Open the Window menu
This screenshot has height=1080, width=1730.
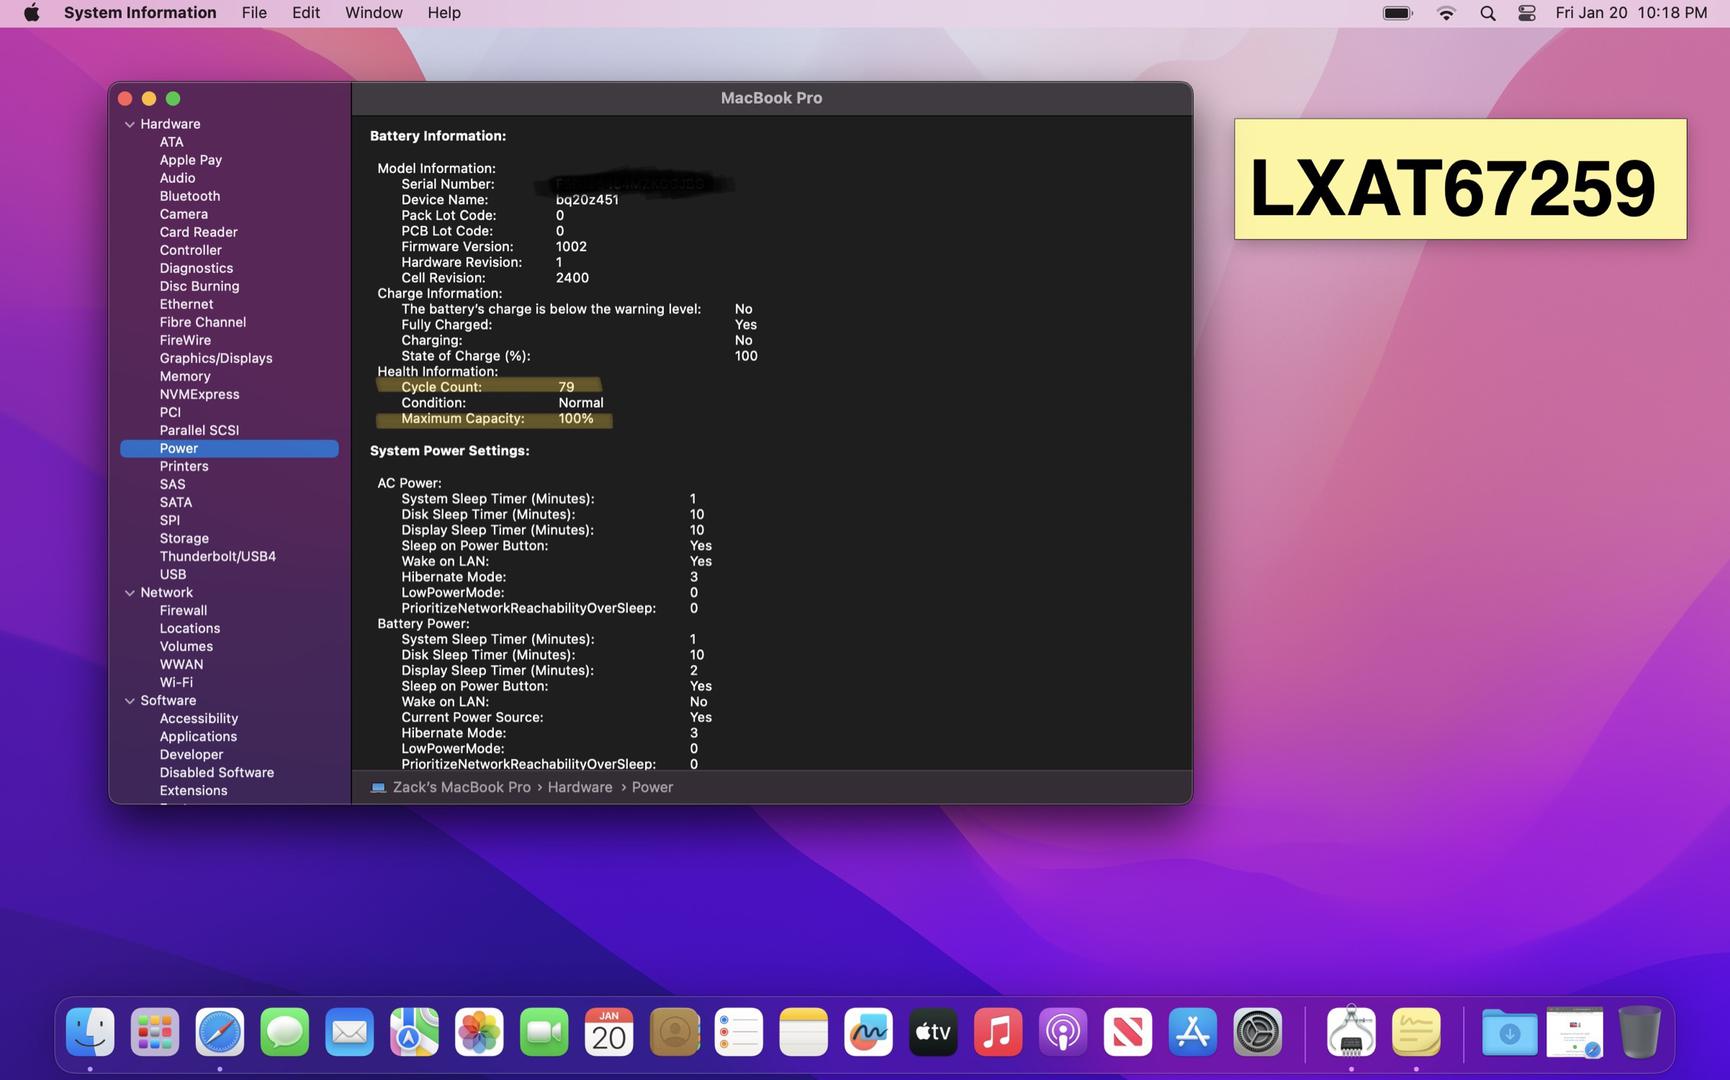374,13
